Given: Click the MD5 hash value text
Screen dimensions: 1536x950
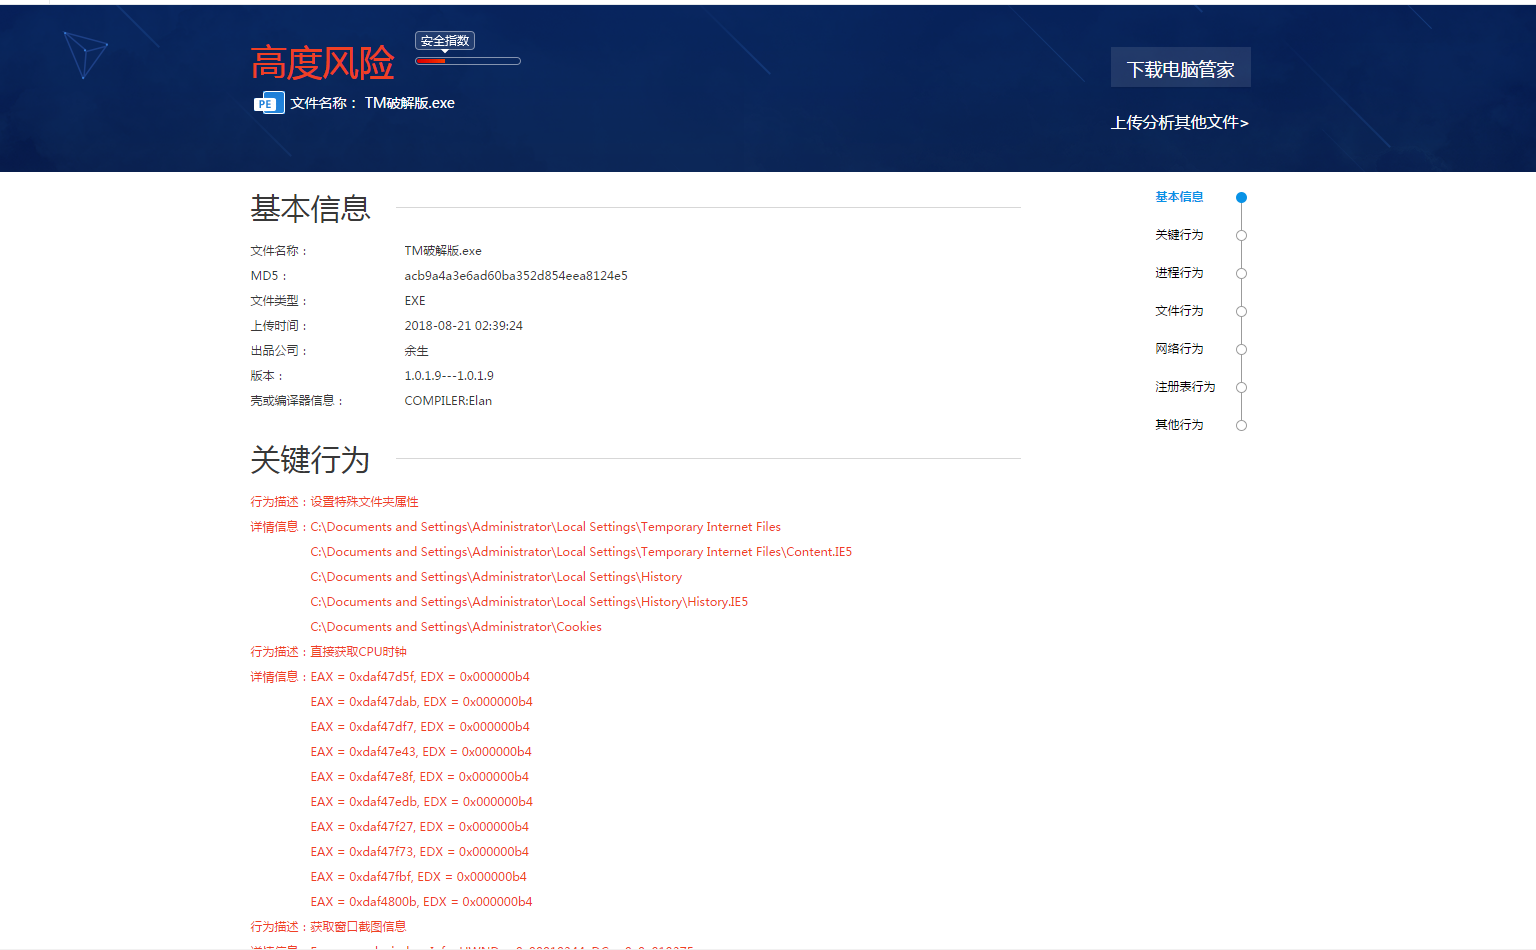Looking at the screenshot, I should point(515,276).
